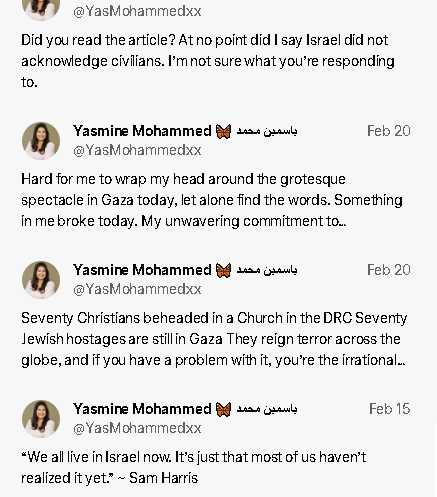The height and width of the screenshot is (497, 437).
Task: Click butterfly emoji in Seventy Christians tweet header
Action: click(223, 270)
